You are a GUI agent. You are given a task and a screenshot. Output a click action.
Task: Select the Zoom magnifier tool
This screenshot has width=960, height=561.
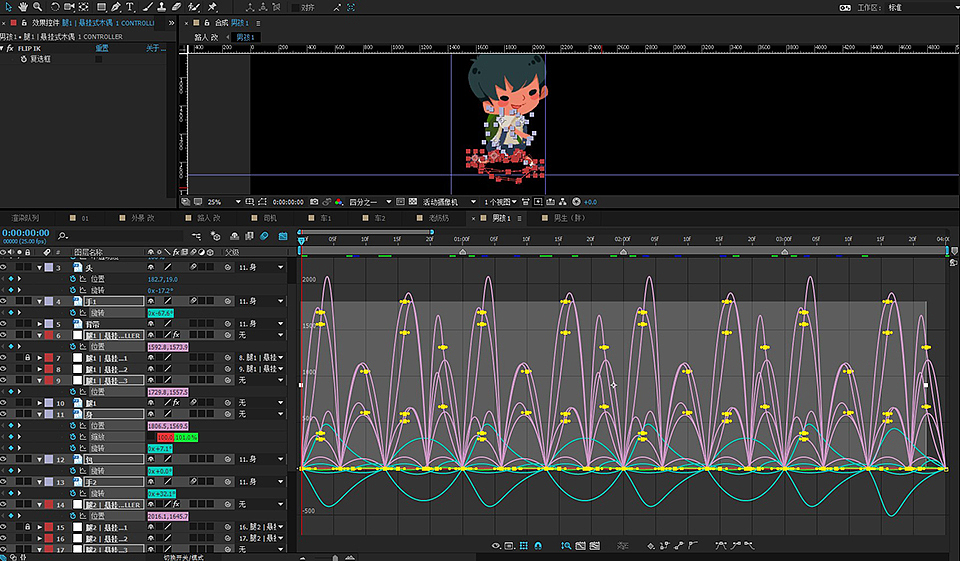tap(37, 7)
